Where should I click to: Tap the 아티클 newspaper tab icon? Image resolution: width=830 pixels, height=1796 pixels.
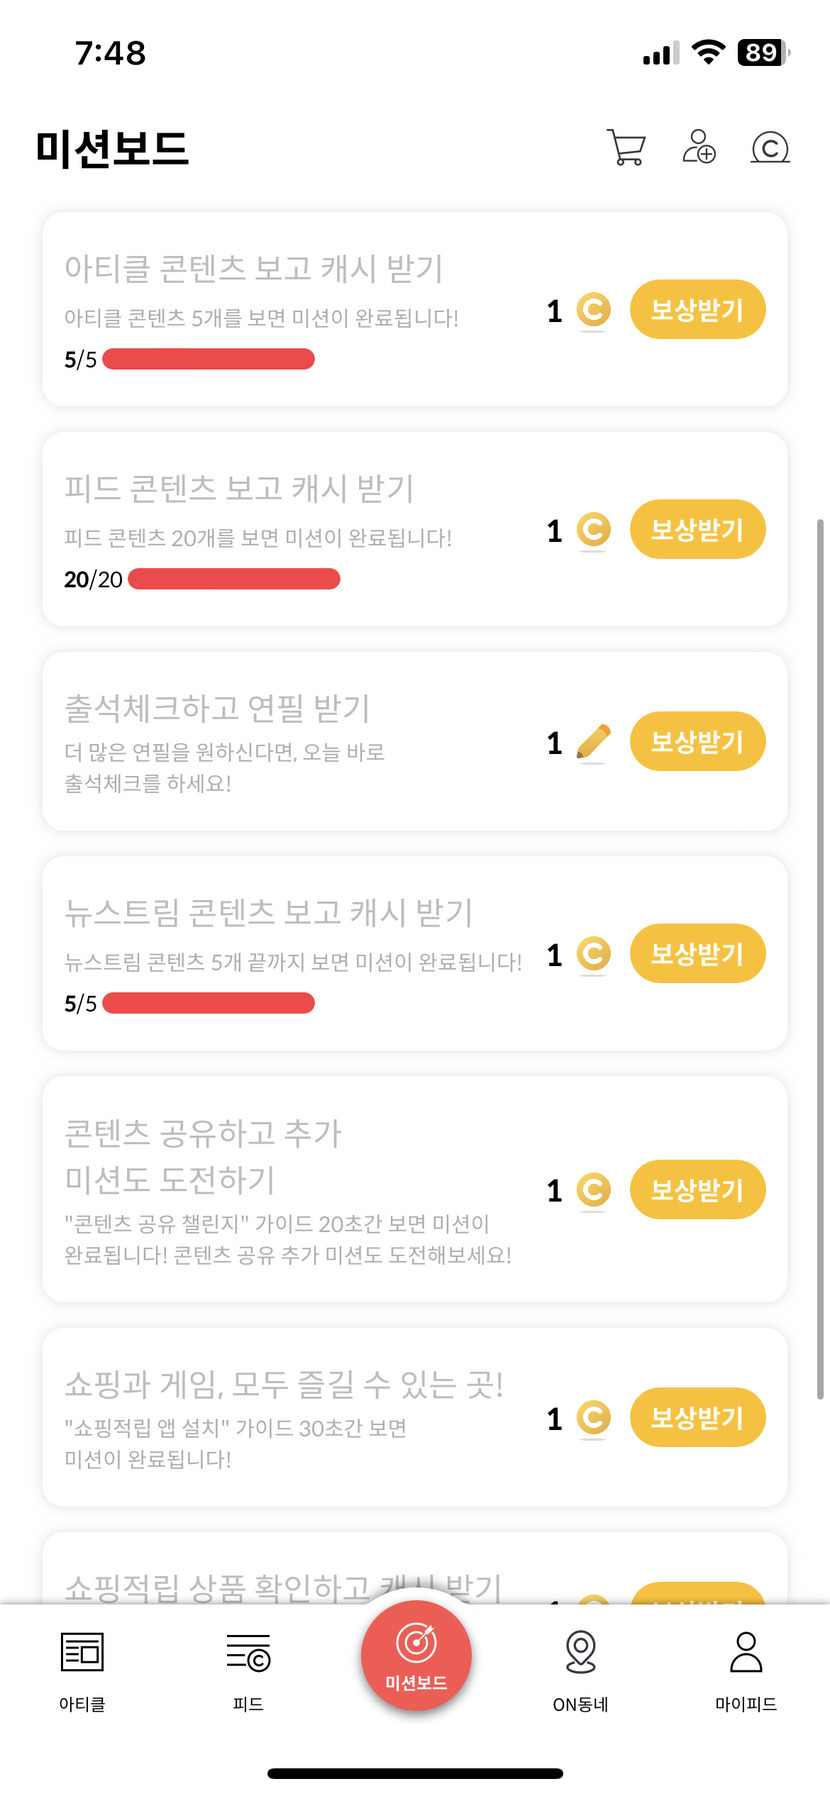click(82, 1653)
